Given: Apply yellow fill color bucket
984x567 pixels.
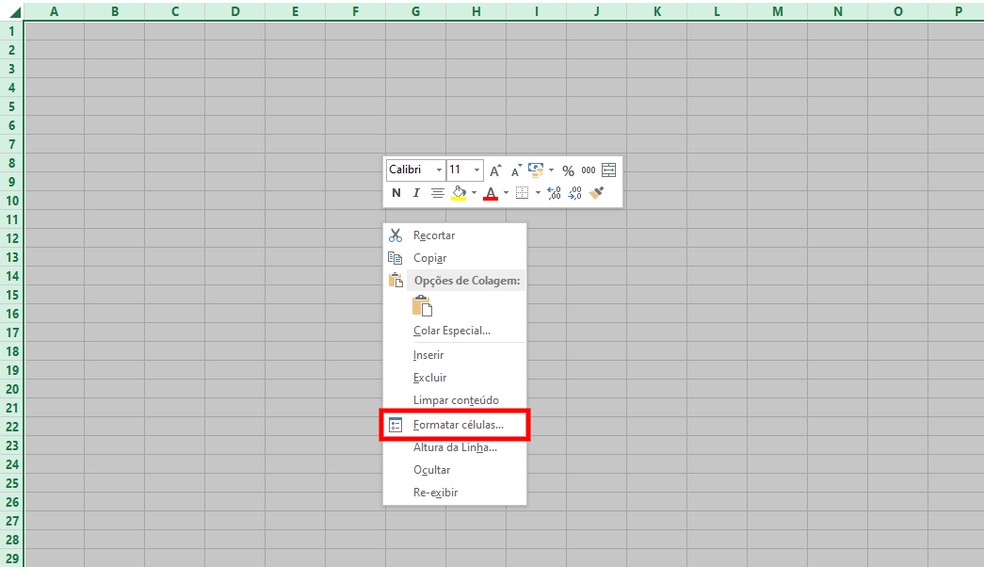Looking at the screenshot, I should tap(459, 193).
